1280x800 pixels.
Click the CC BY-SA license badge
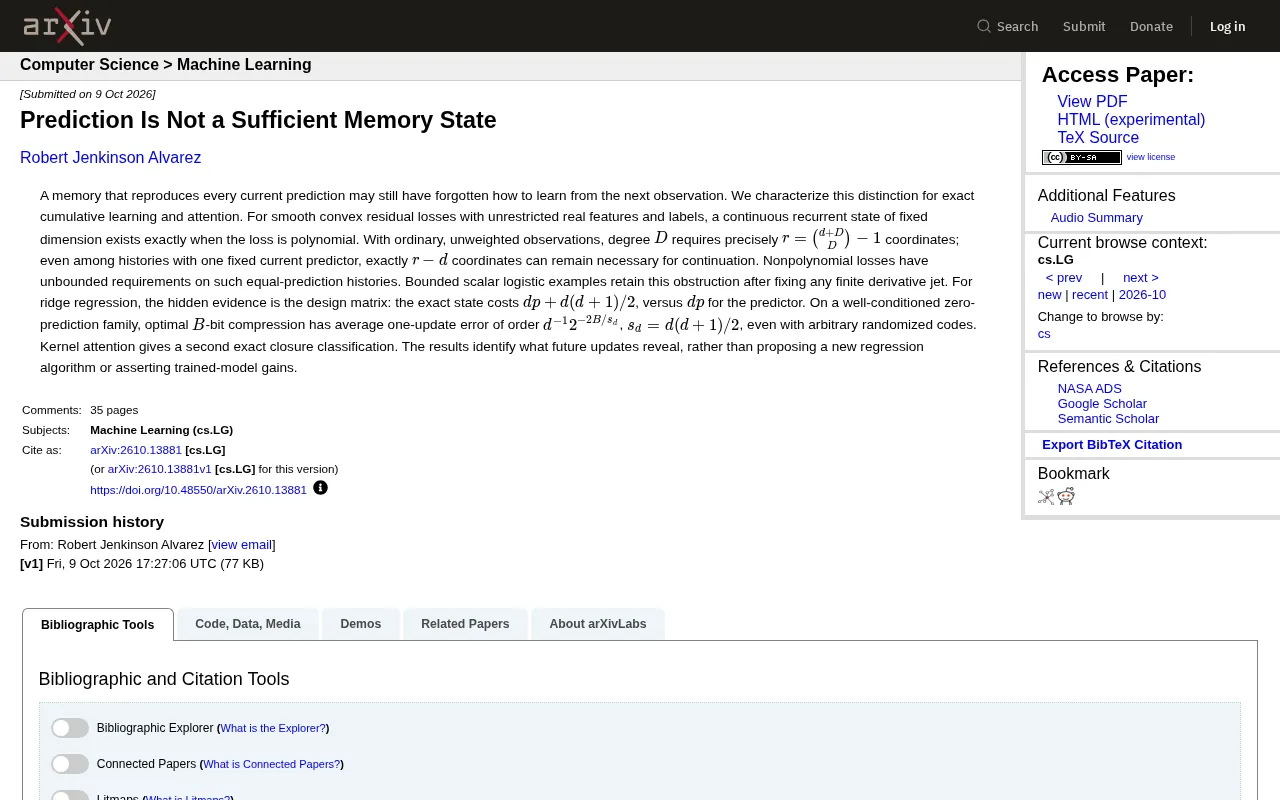point(1082,157)
